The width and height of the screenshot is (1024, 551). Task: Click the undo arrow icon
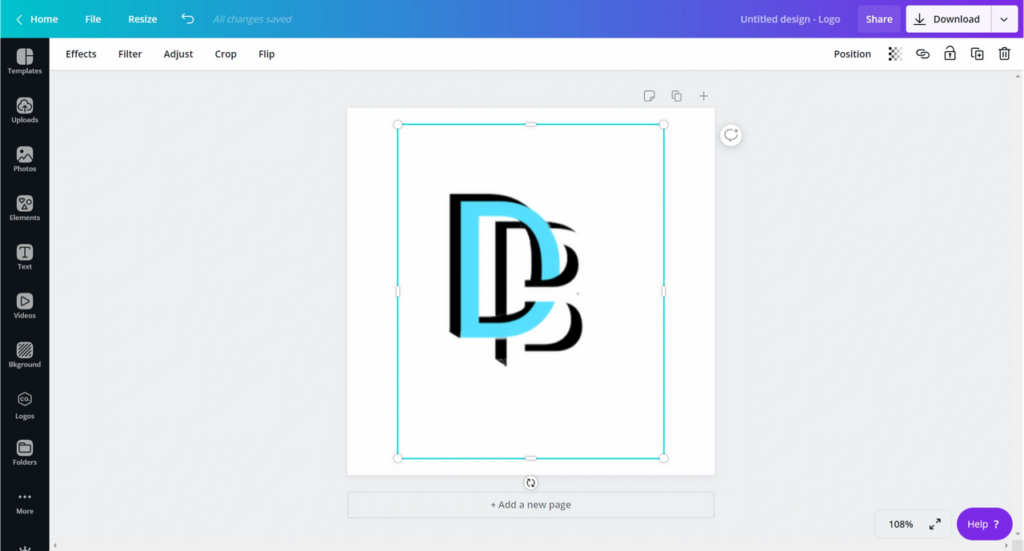[x=187, y=19]
